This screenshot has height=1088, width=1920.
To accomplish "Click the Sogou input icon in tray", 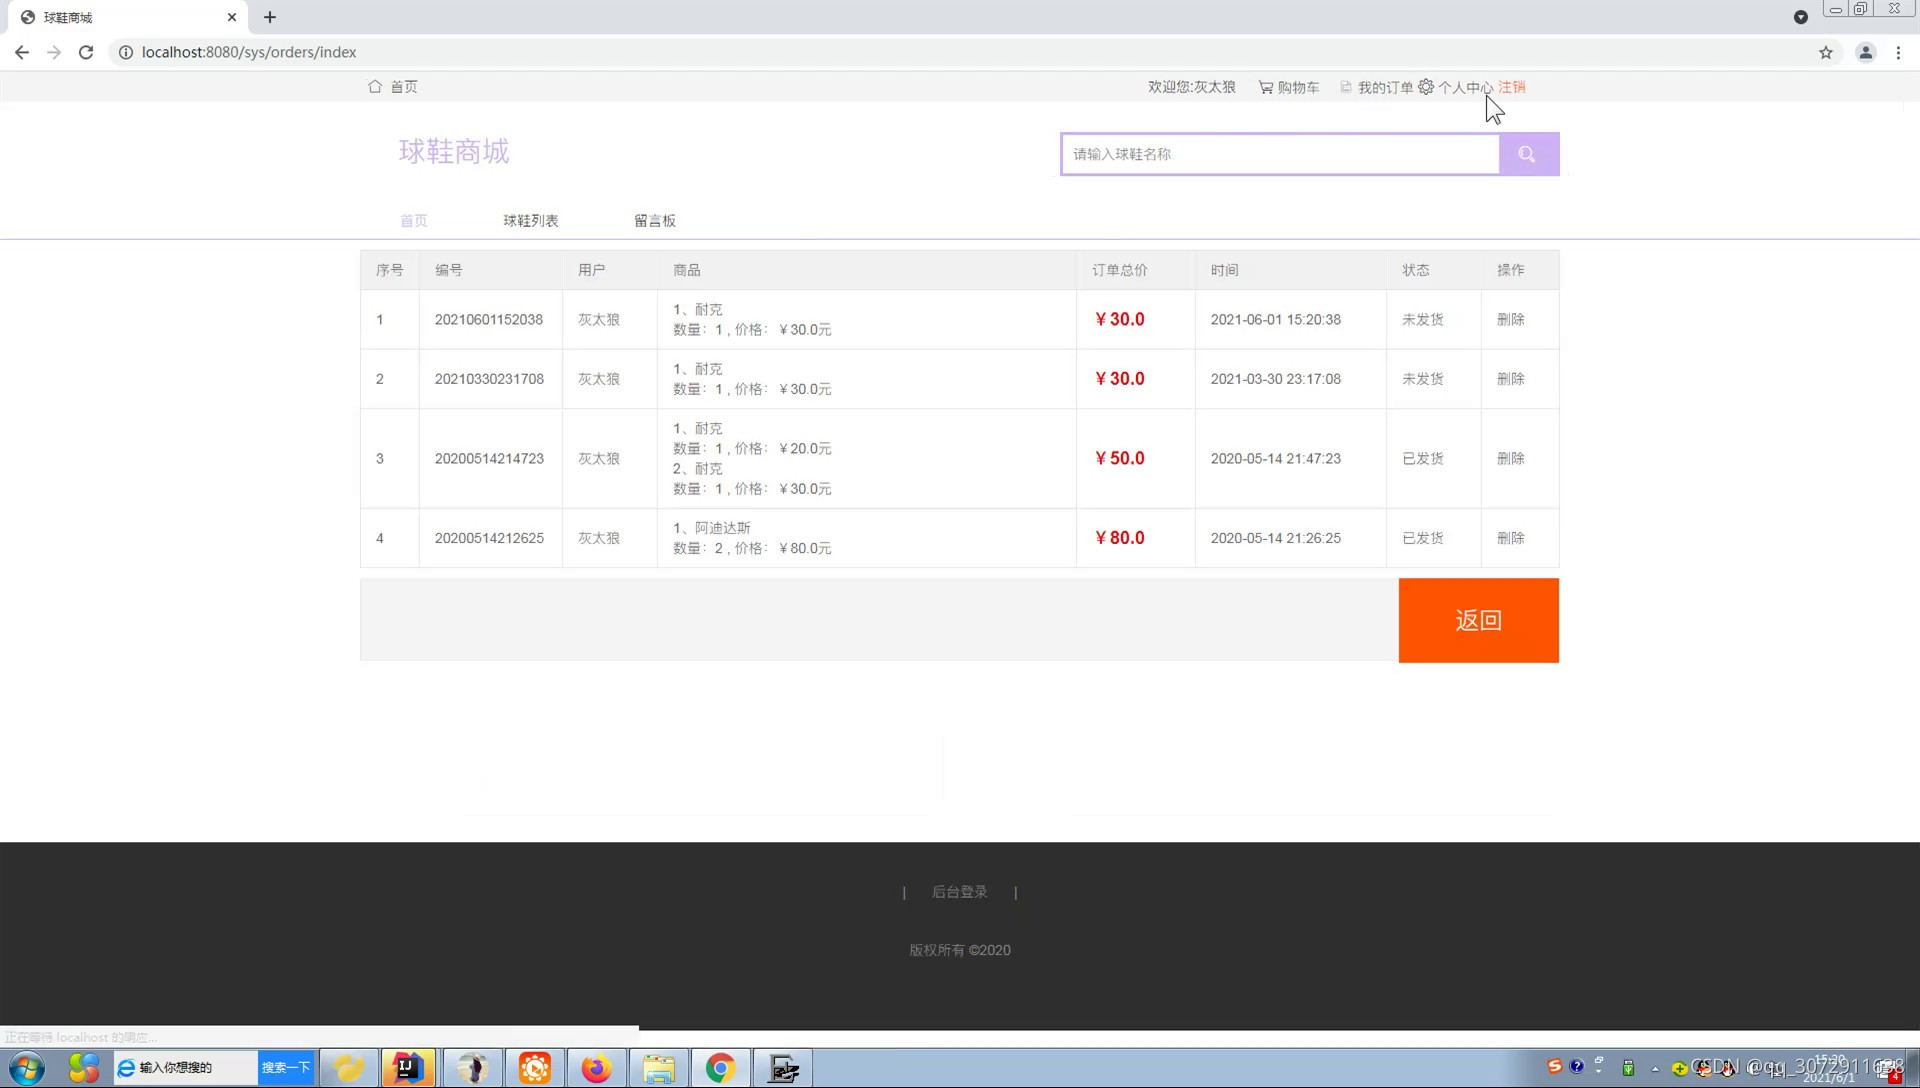I will click(1554, 1066).
